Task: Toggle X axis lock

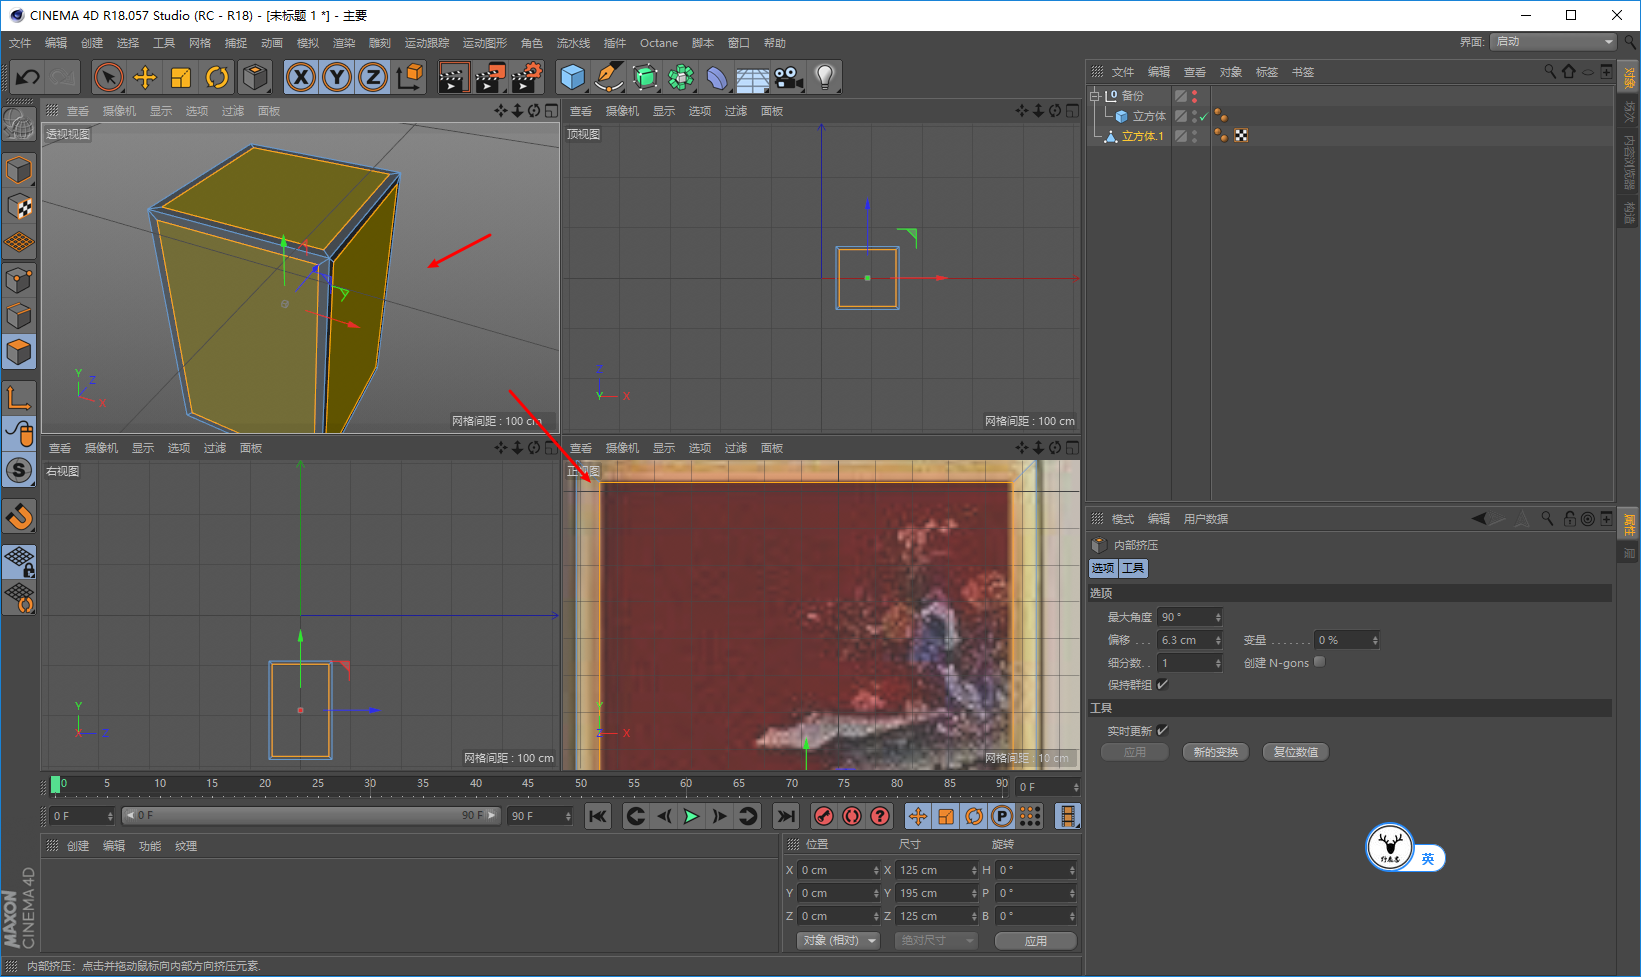Action: point(301,77)
